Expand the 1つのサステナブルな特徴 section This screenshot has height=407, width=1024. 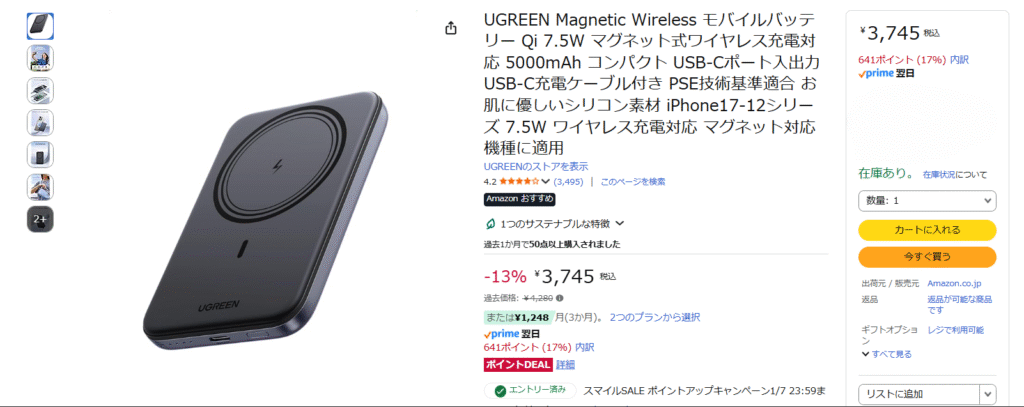pos(562,223)
